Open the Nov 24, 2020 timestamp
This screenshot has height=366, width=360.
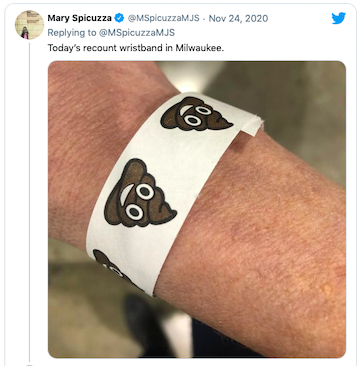coord(238,18)
